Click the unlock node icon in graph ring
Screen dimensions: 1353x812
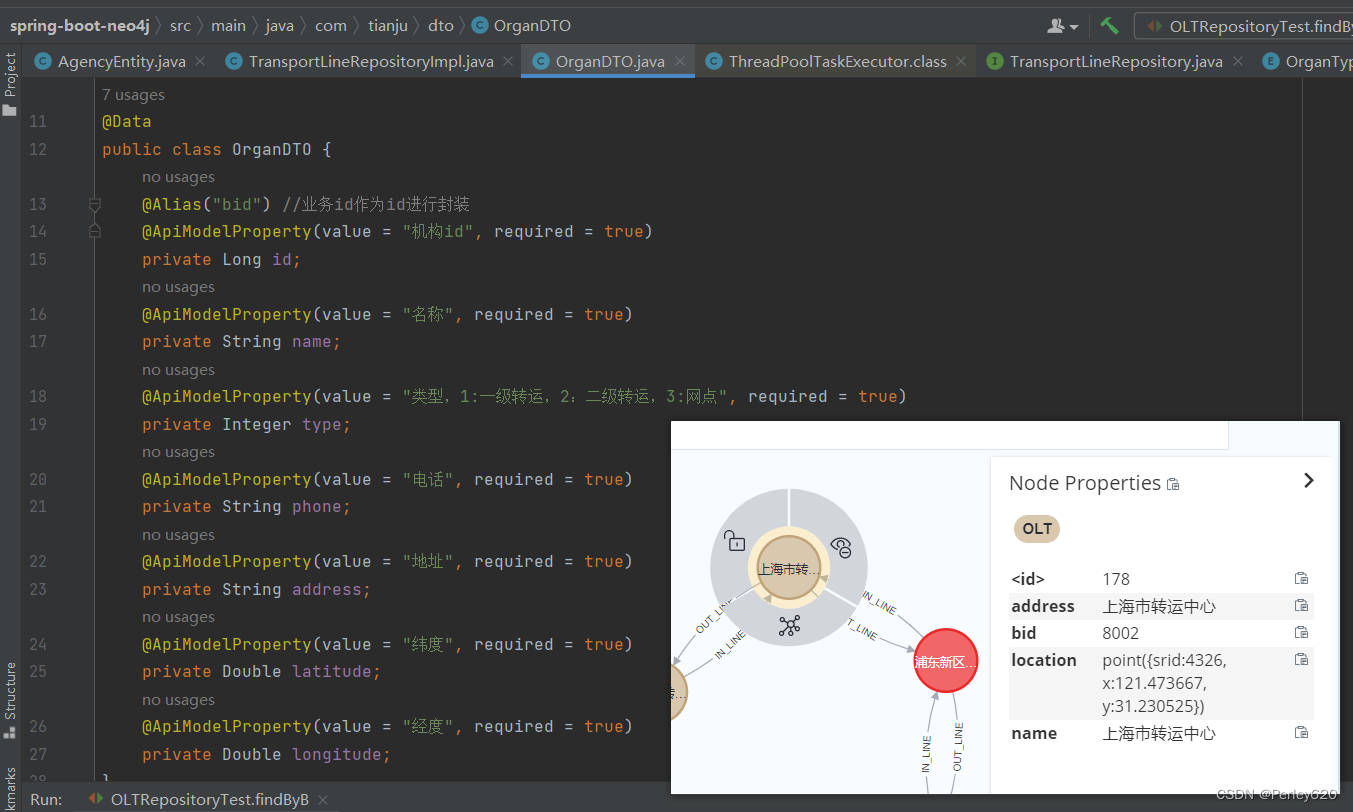pos(735,541)
